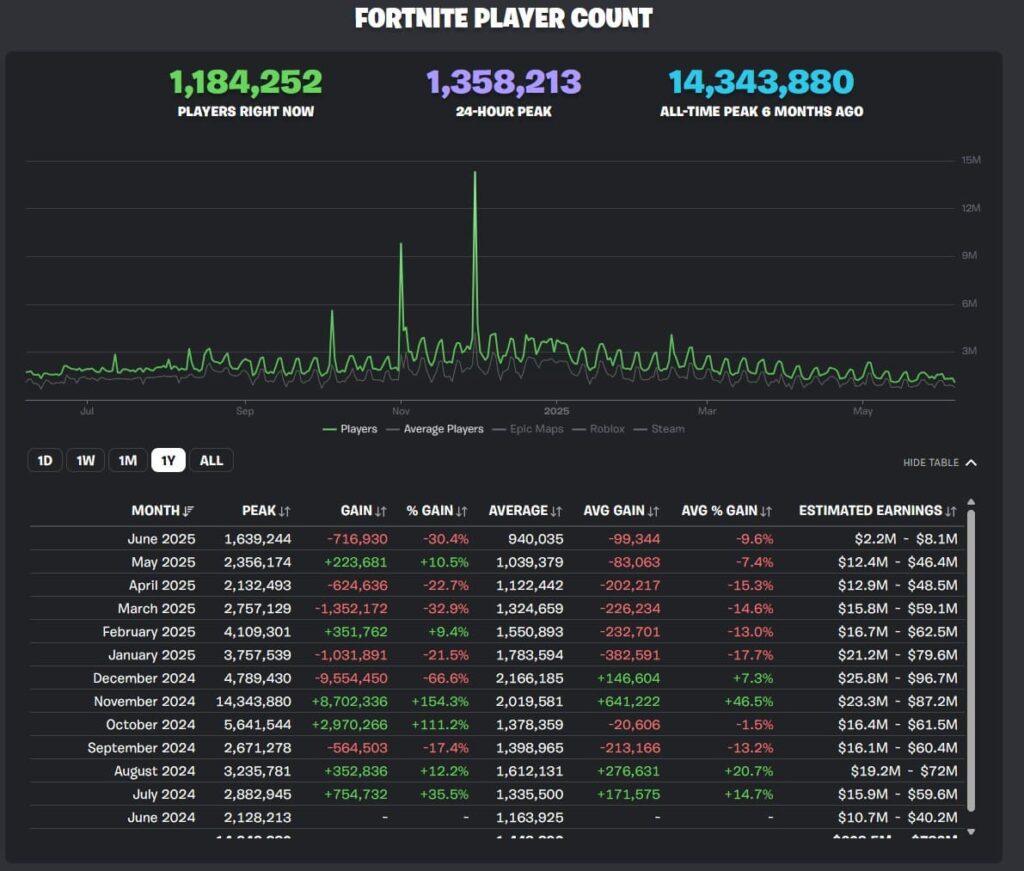Select the May 2025 row label

pos(163,562)
